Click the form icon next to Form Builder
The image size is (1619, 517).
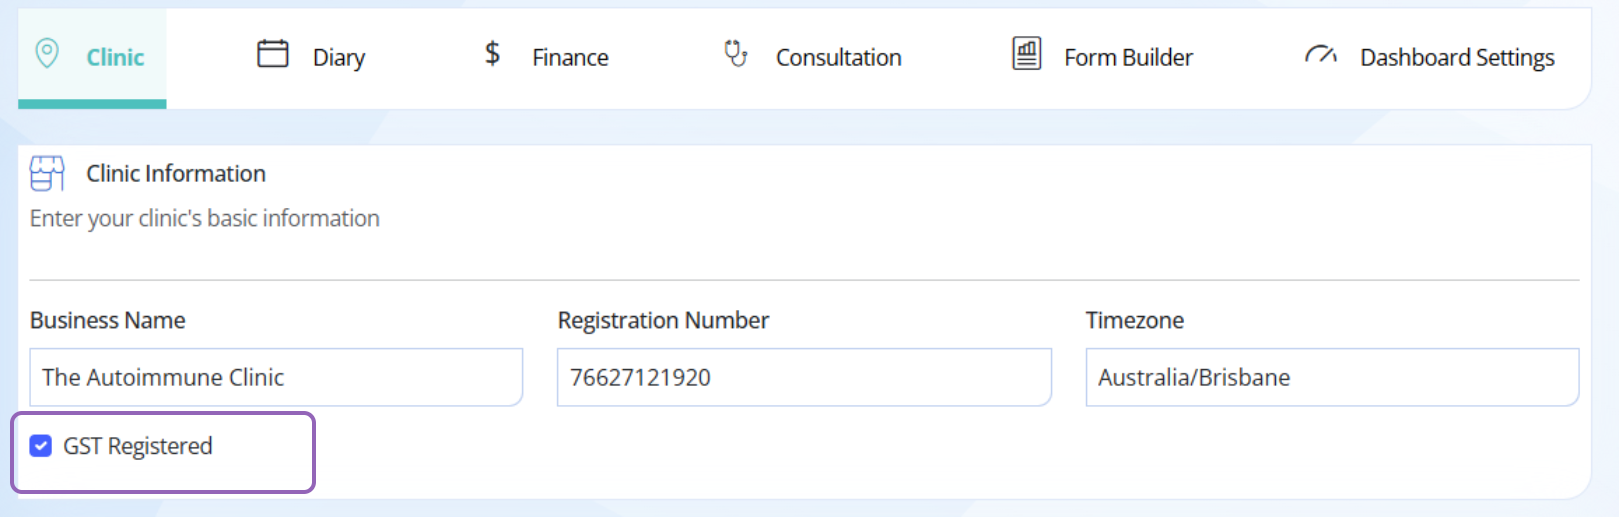coord(1027,53)
